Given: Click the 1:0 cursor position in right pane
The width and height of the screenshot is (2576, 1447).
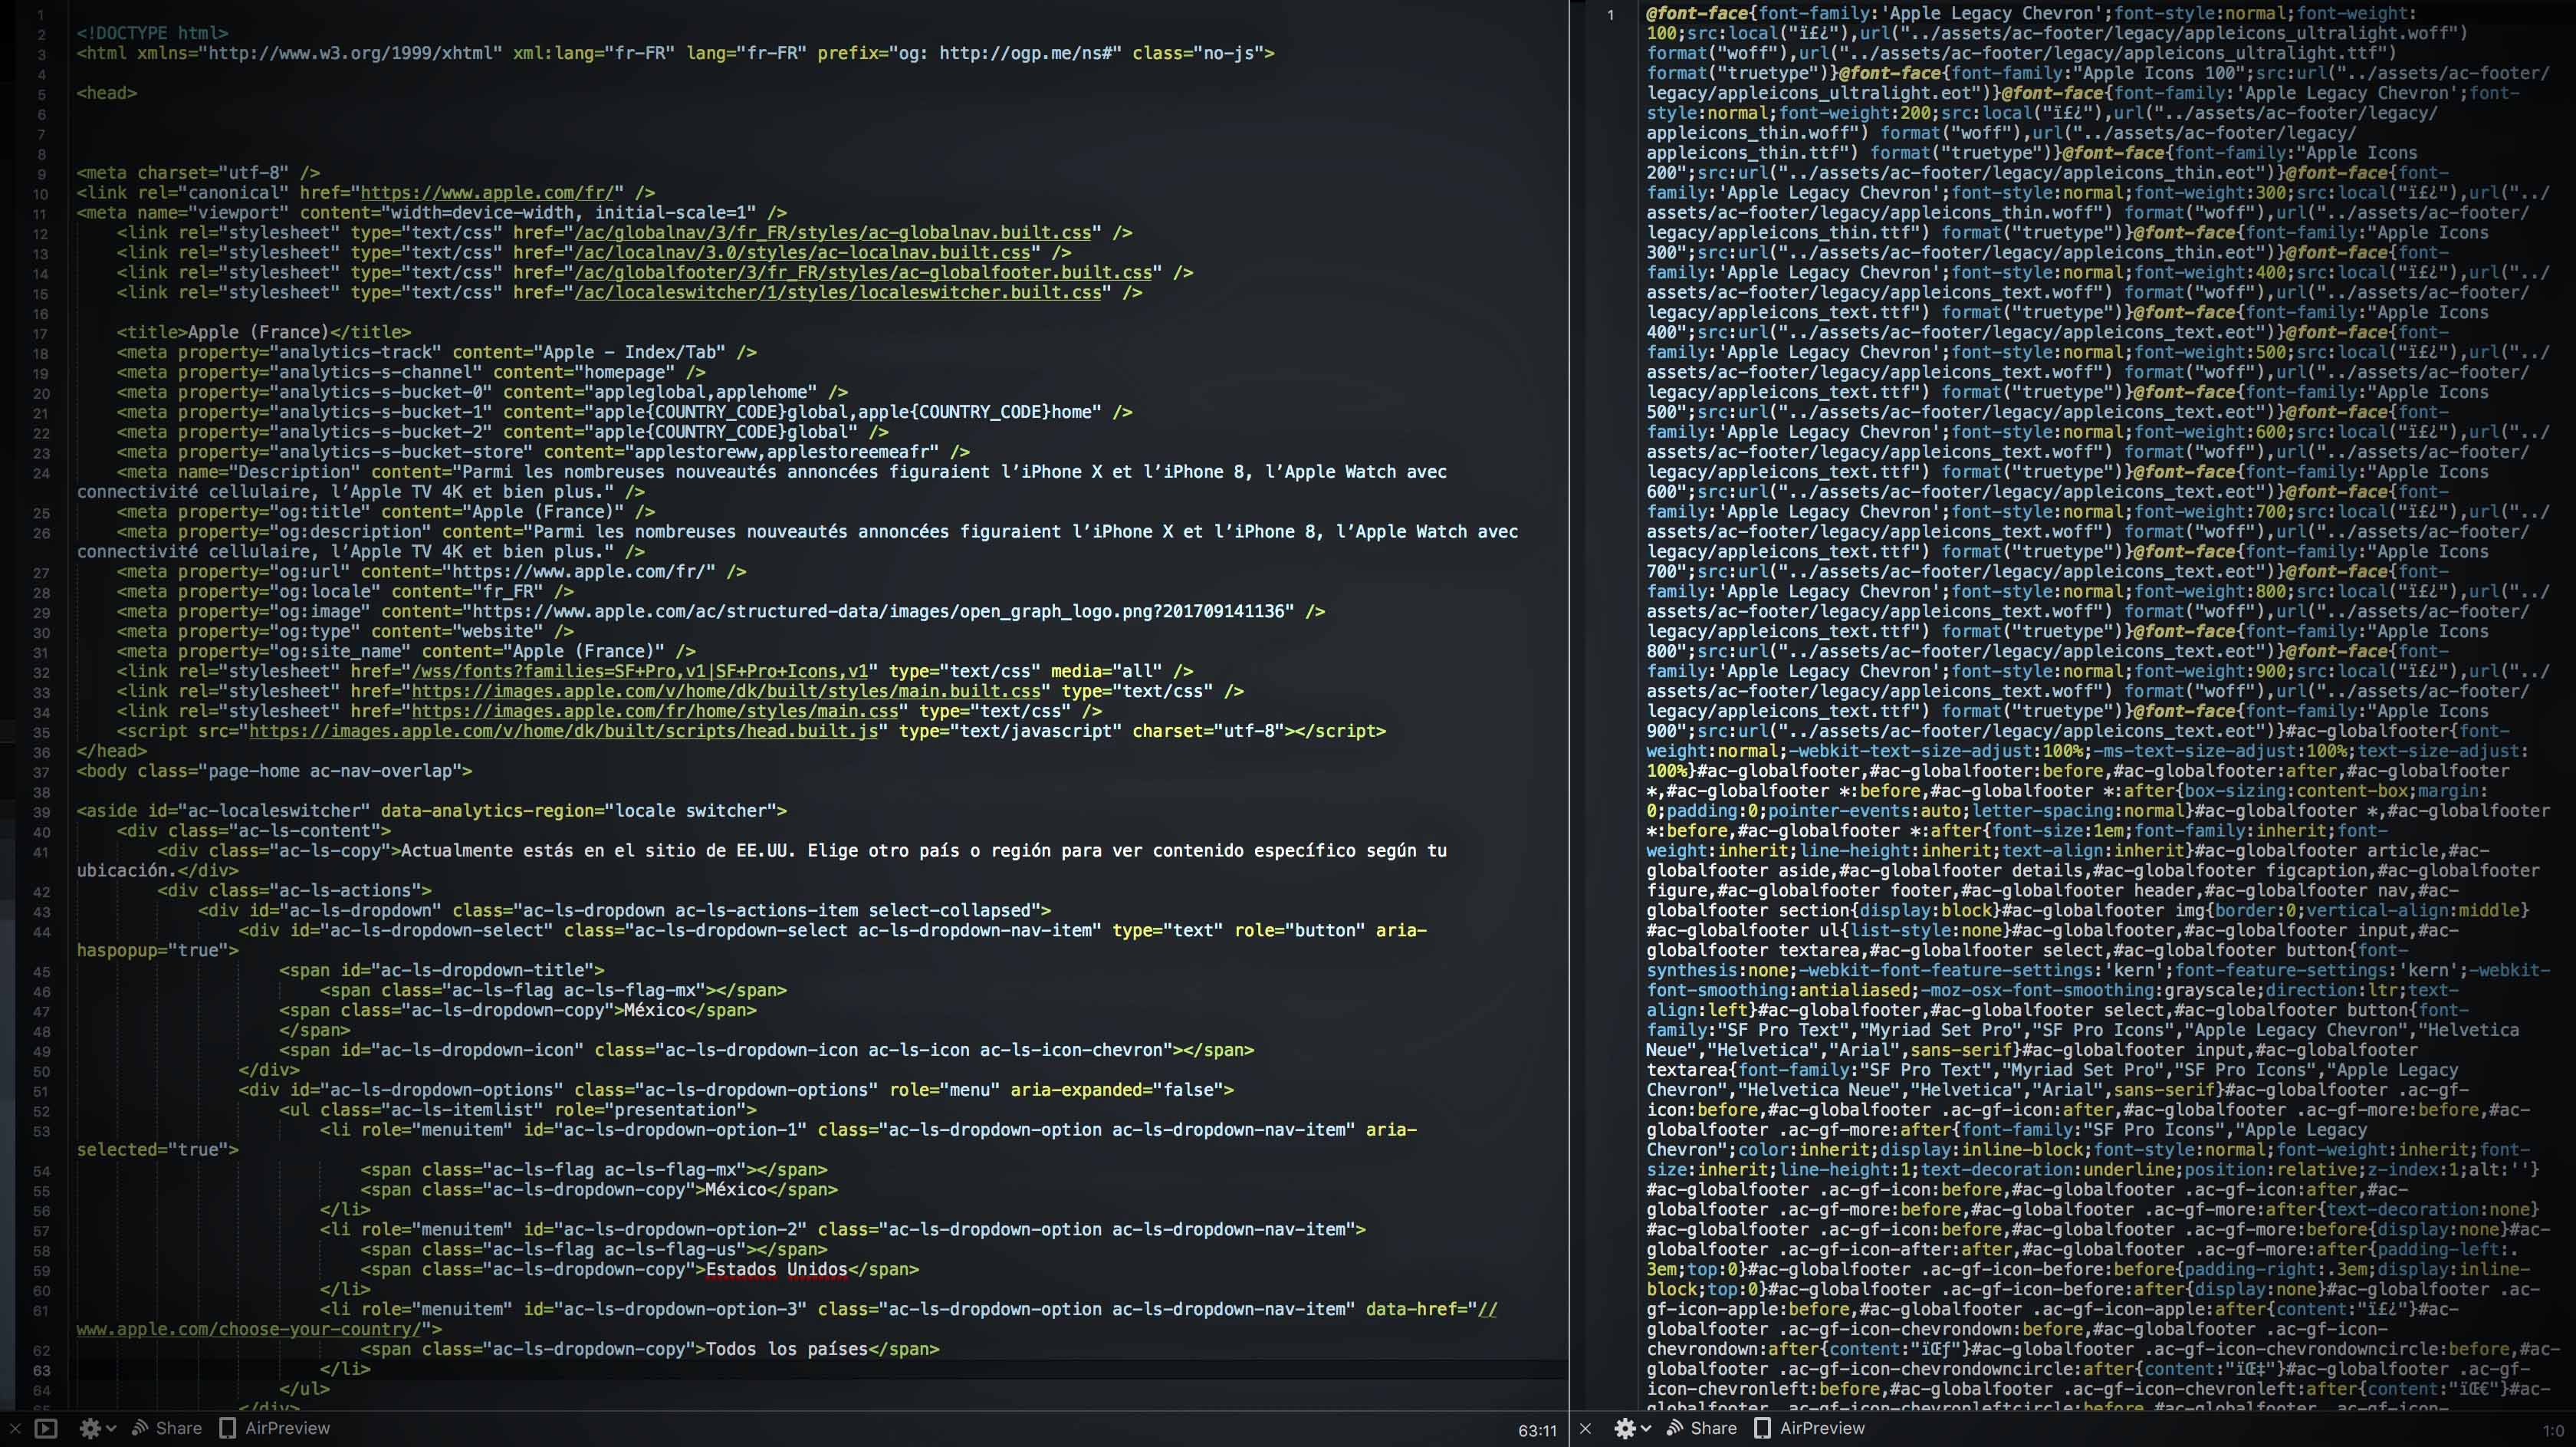Looking at the screenshot, I should pos(2552,1431).
